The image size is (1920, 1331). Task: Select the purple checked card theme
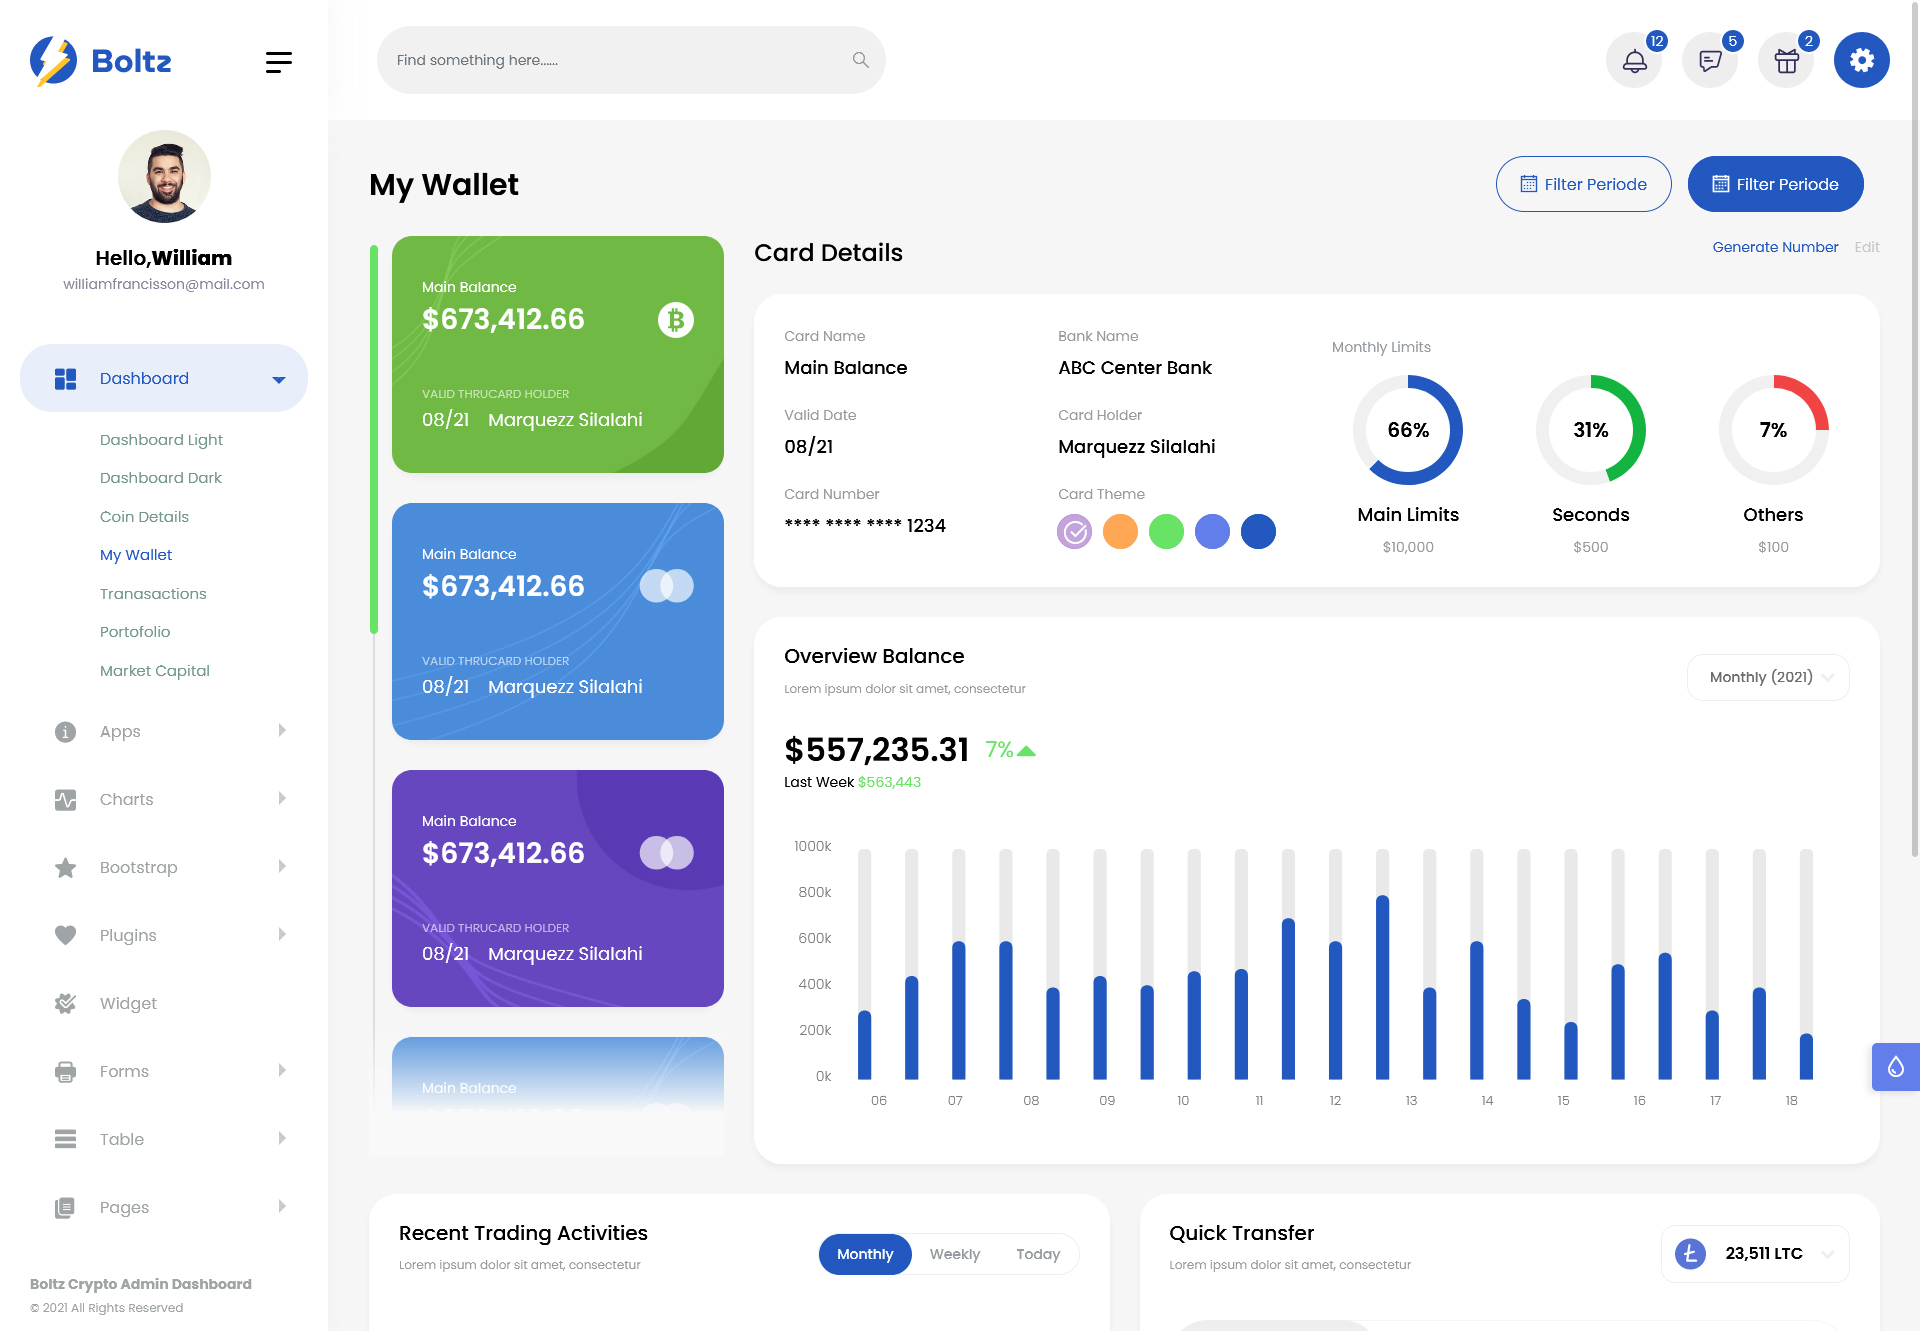tap(1075, 532)
